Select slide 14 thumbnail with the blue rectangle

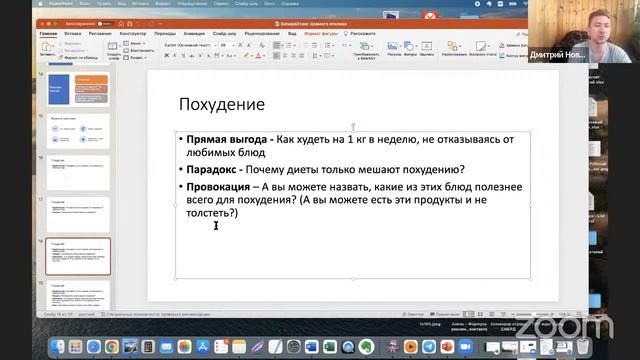(x=78, y=89)
